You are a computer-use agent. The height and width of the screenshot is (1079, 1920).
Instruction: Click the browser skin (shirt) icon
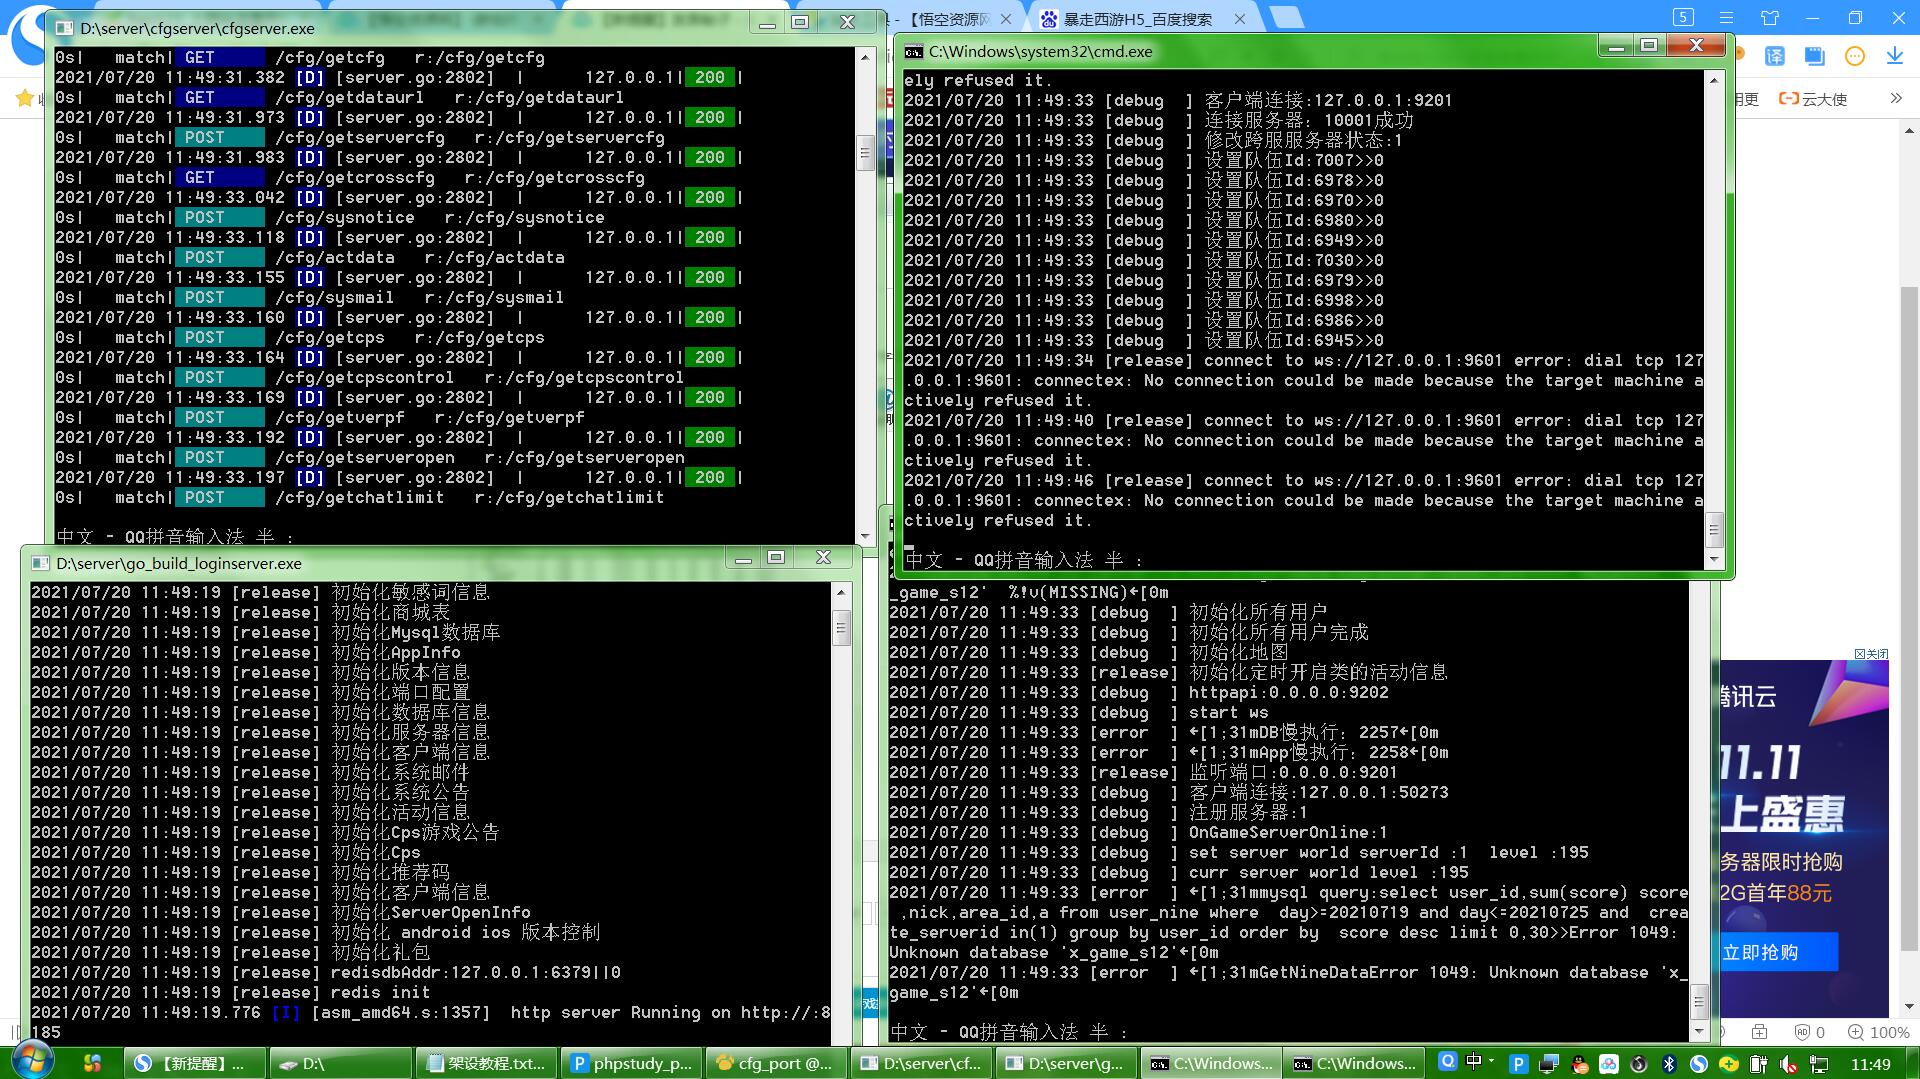point(1770,18)
